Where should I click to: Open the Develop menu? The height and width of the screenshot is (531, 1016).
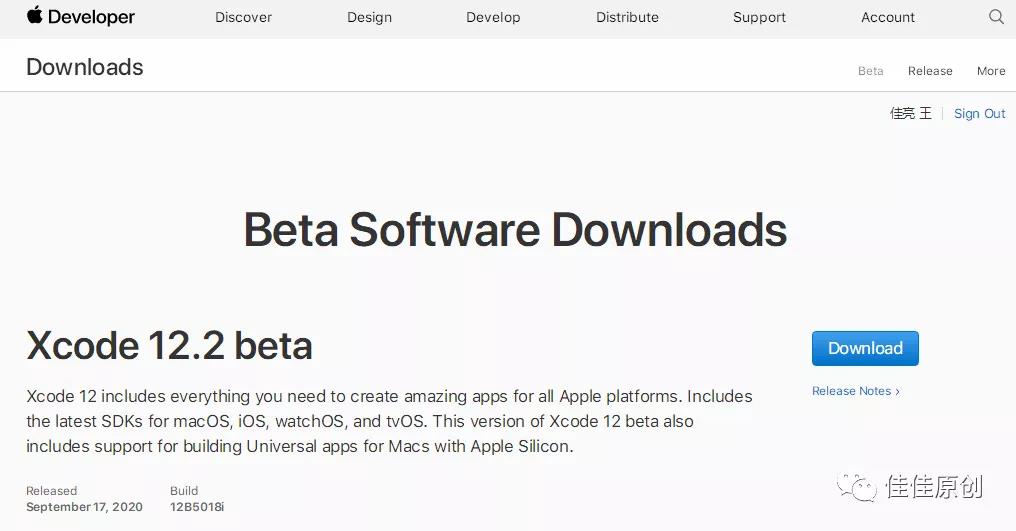click(x=493, y=17)
